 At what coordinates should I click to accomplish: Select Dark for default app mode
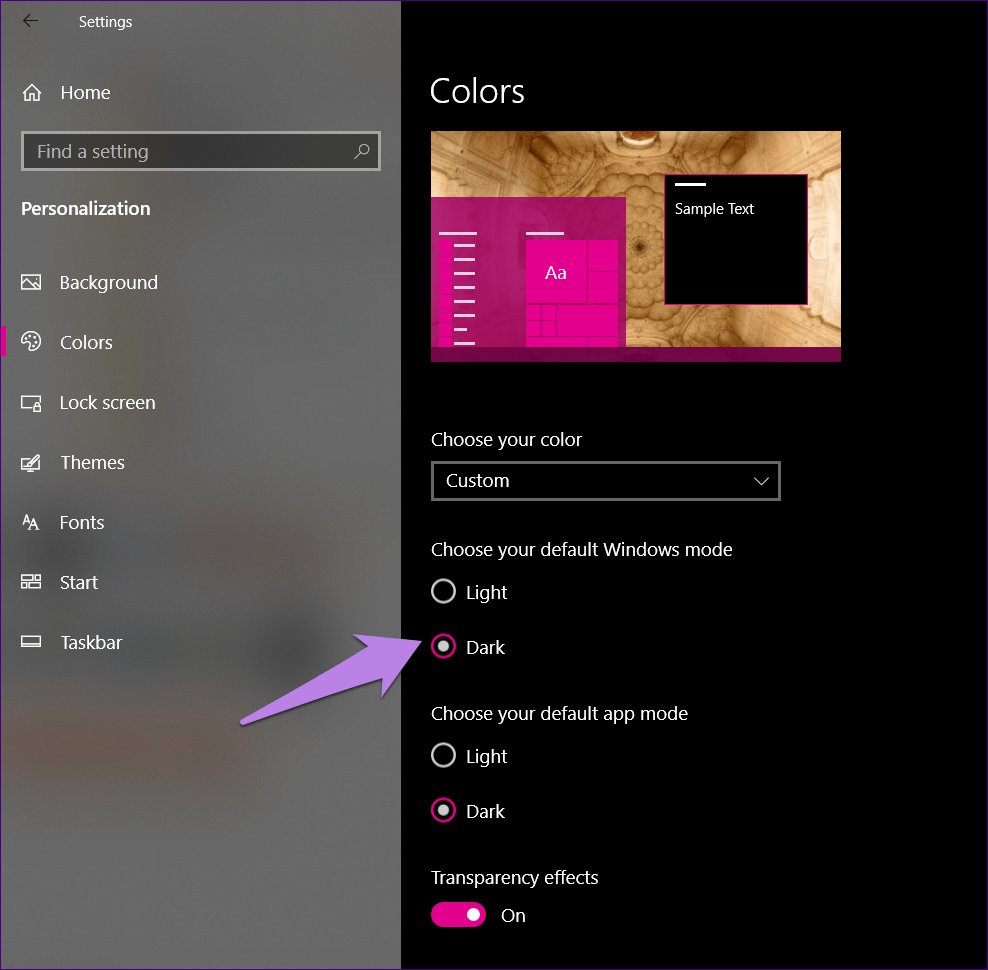click(x=443, y=811)
